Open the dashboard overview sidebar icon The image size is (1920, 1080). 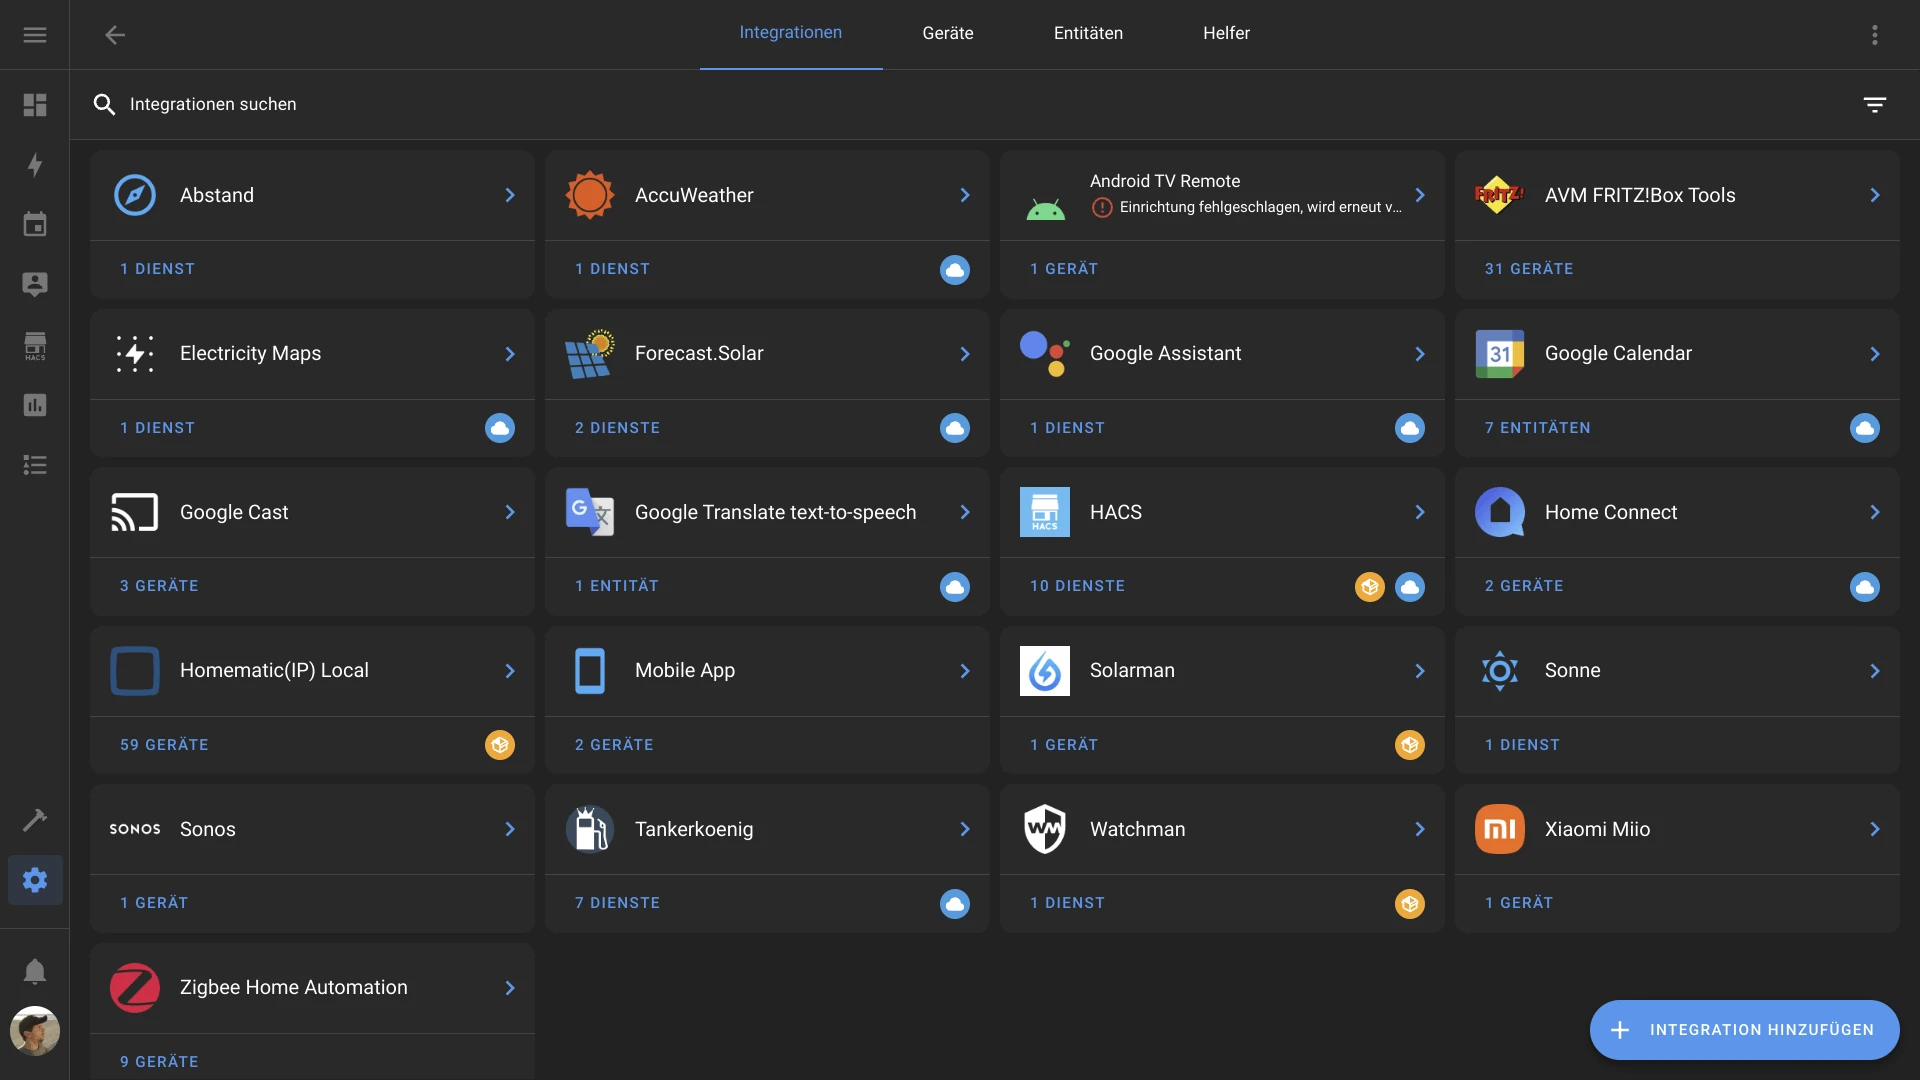tap(35, 105)
